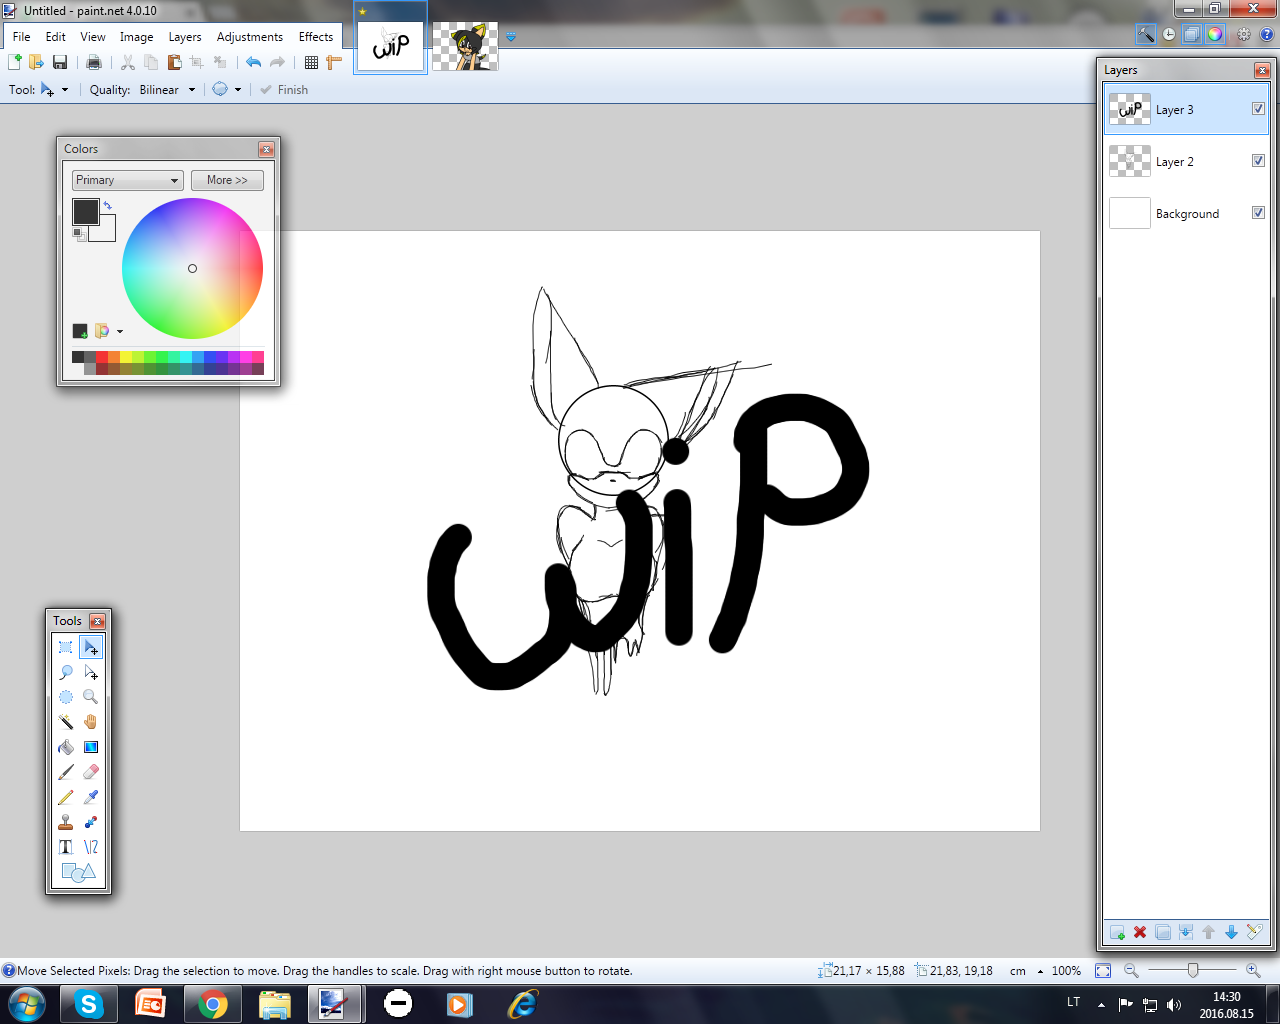The width and height of the screenshot is (1280, 1024).
Task: Click the primary color black swatch
Action: click(86, 211)
